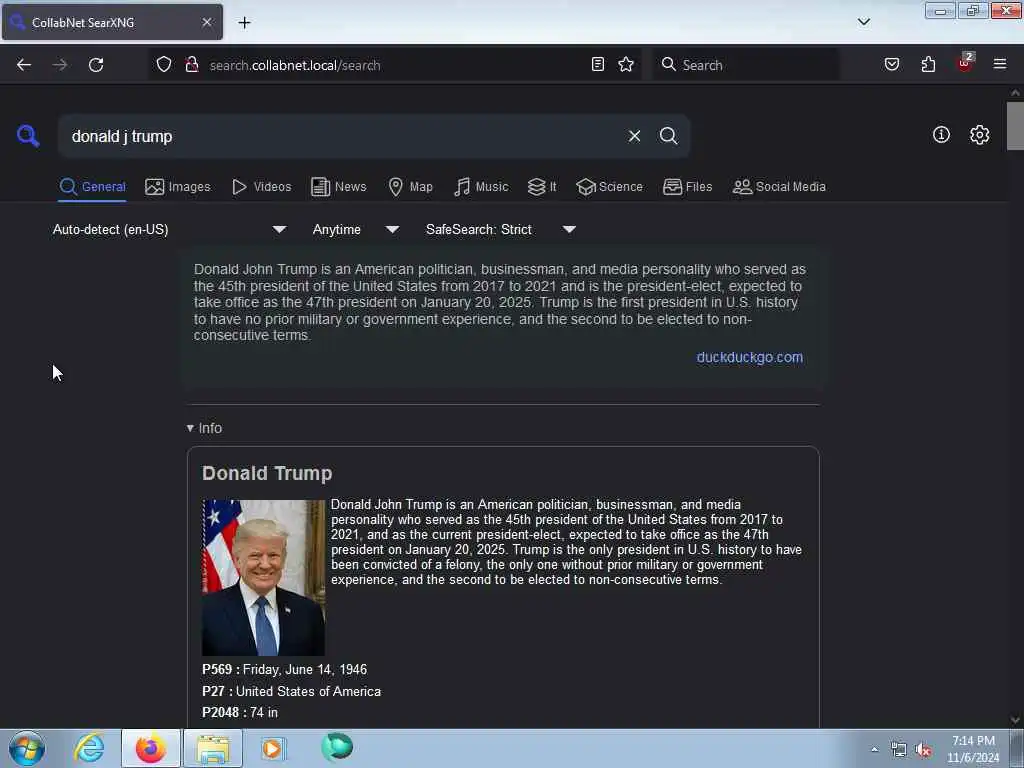
Task: Switch to the Music category
Action: 481,187
